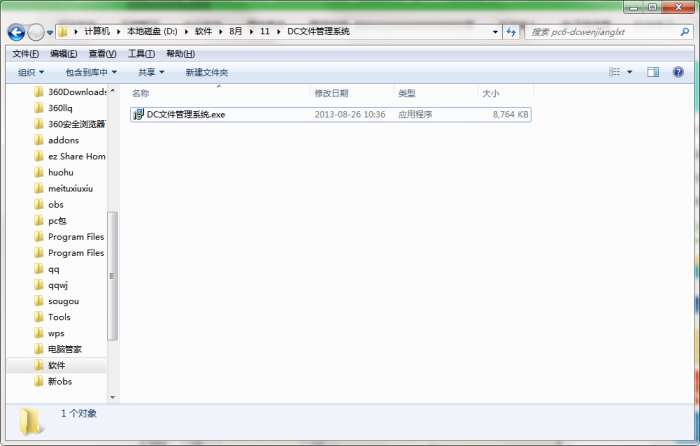Screen dimensions: 700x446
Task: Open the address bar history dropdown
Action: 495,32
